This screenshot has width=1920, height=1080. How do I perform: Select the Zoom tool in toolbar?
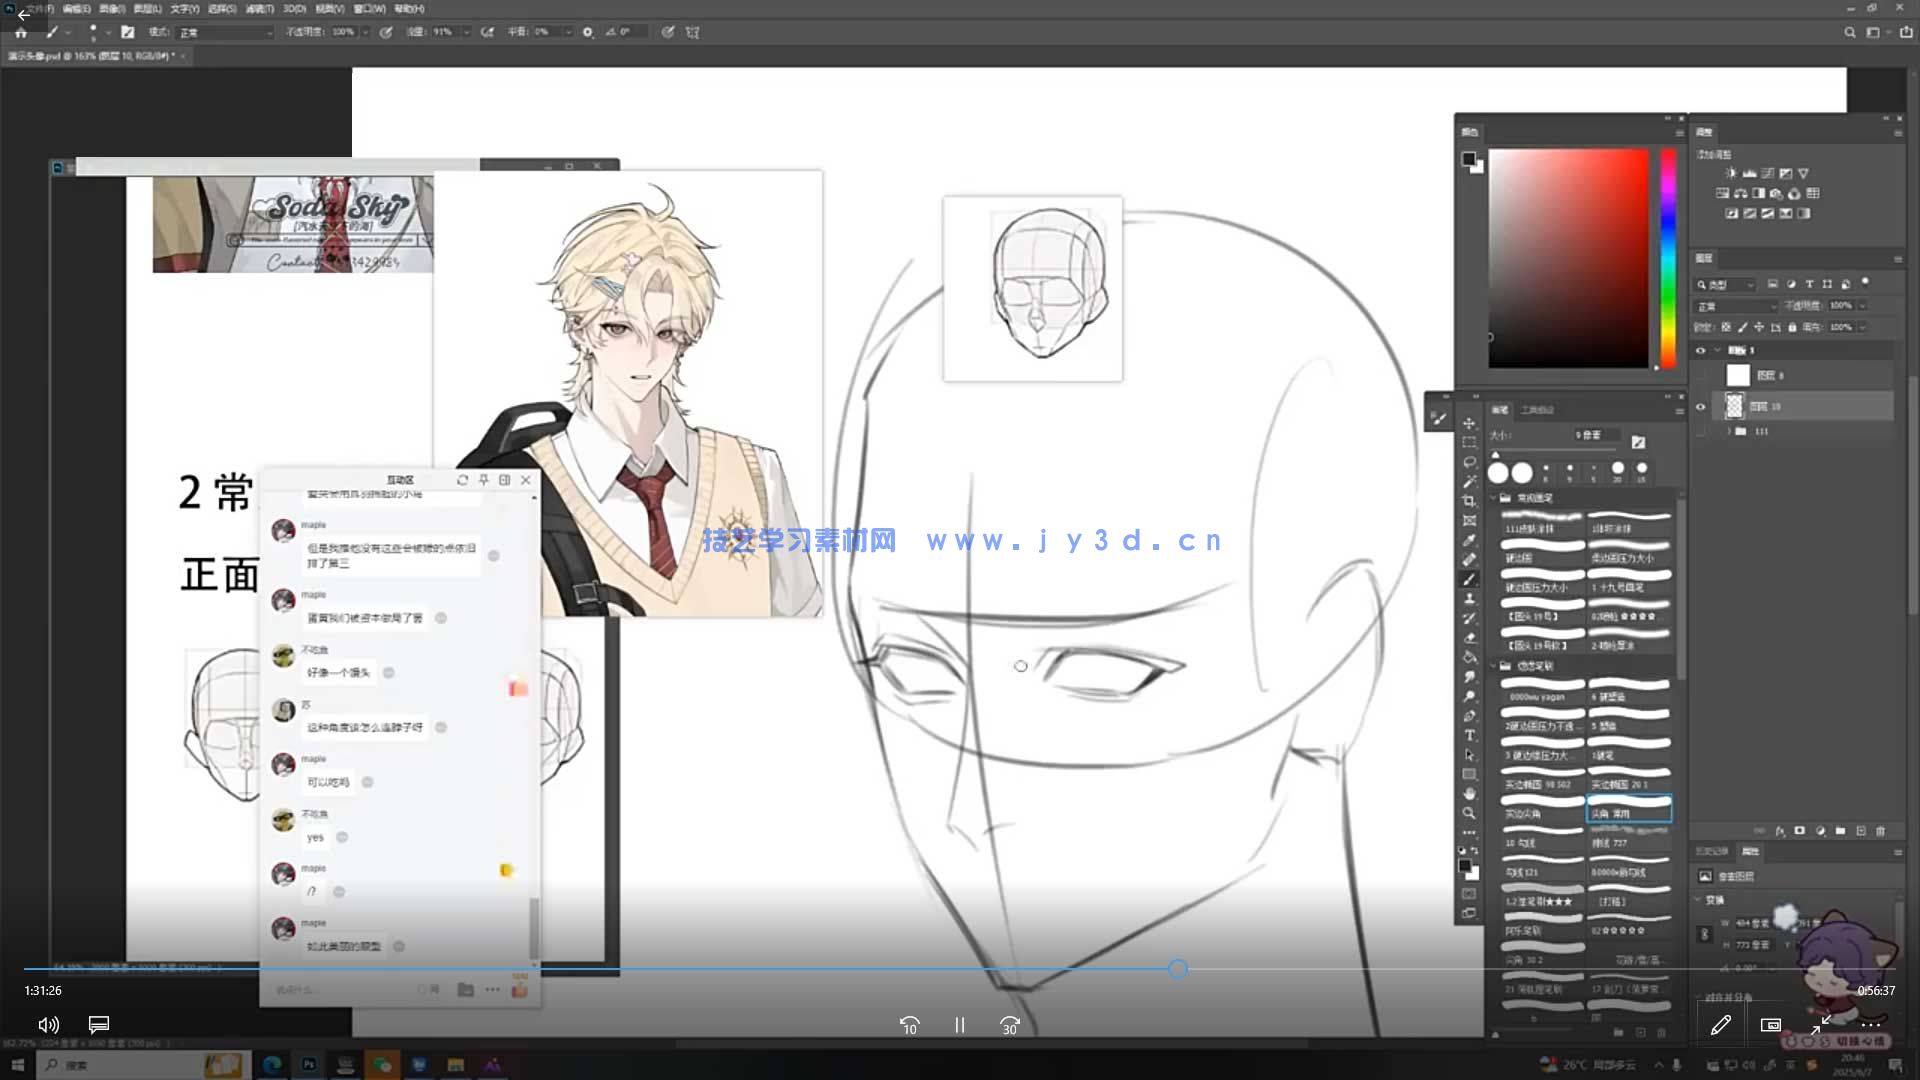tap(1469, 813)
